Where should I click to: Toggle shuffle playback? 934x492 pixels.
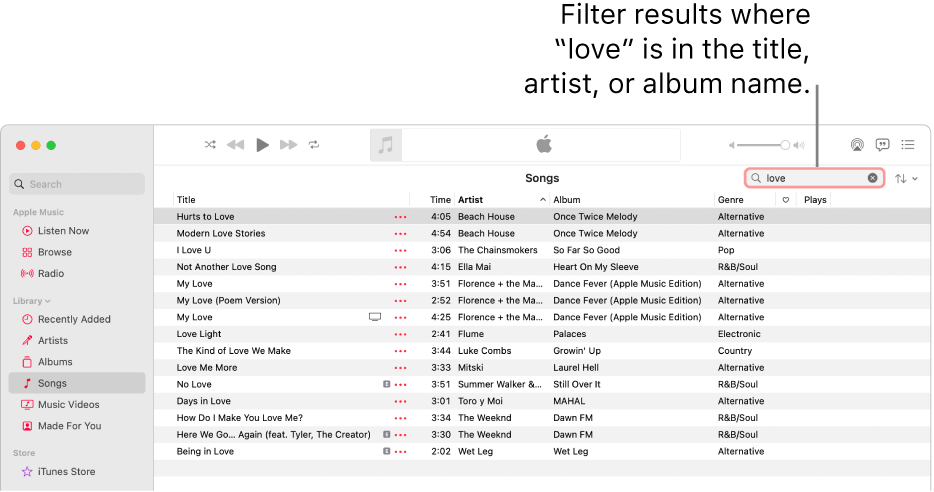[x=210, y=145]
